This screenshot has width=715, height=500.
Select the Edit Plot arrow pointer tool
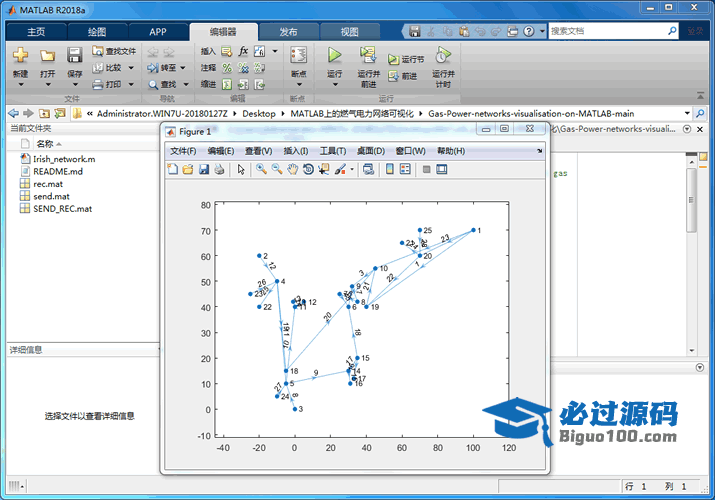pyautogui.click(x=241, y=170)
